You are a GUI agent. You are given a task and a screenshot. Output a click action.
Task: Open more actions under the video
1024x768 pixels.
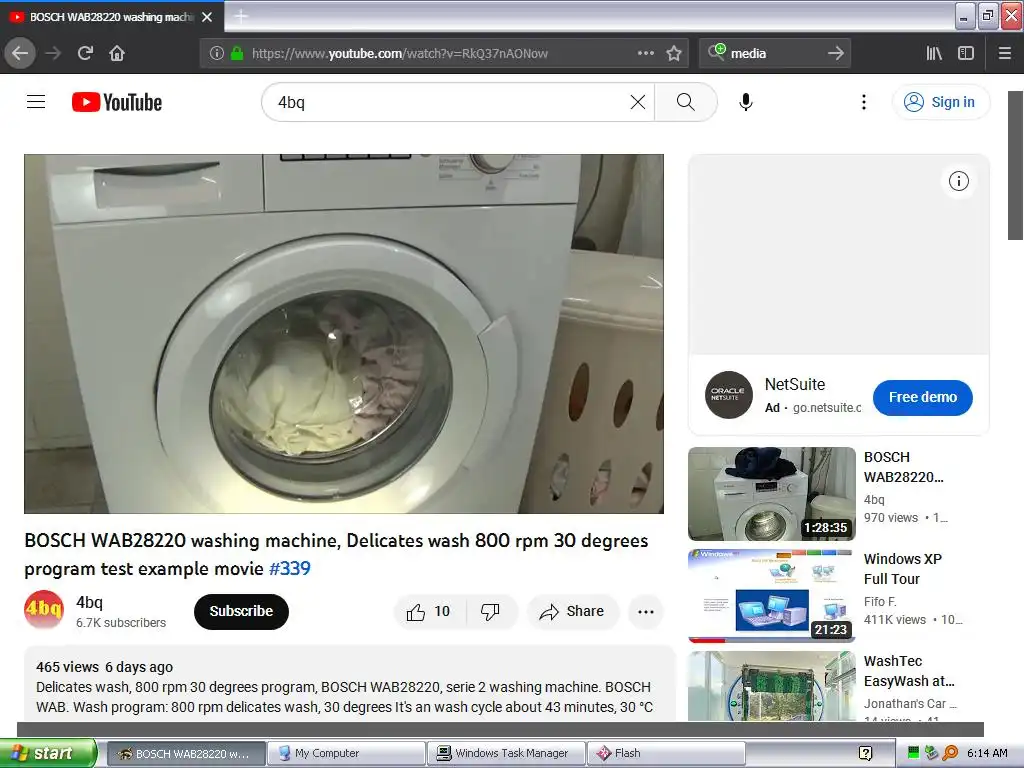pos(646,611)
